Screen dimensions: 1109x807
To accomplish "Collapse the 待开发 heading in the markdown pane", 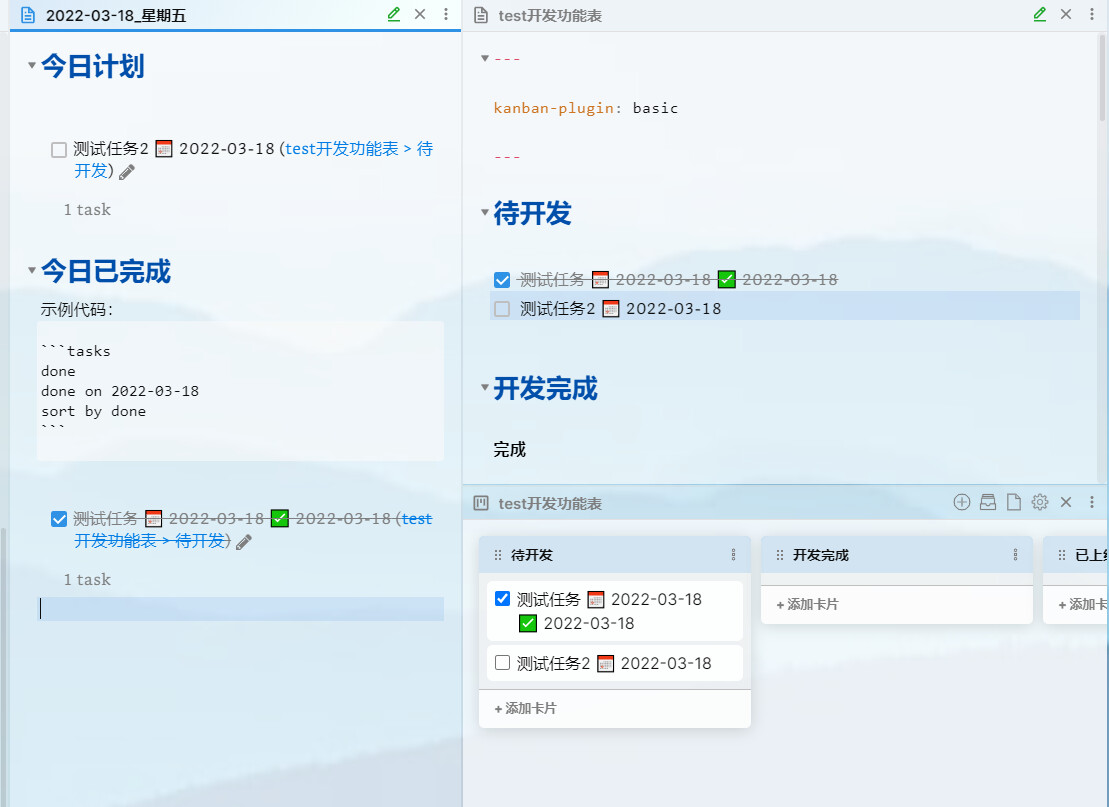I will 484,211.
